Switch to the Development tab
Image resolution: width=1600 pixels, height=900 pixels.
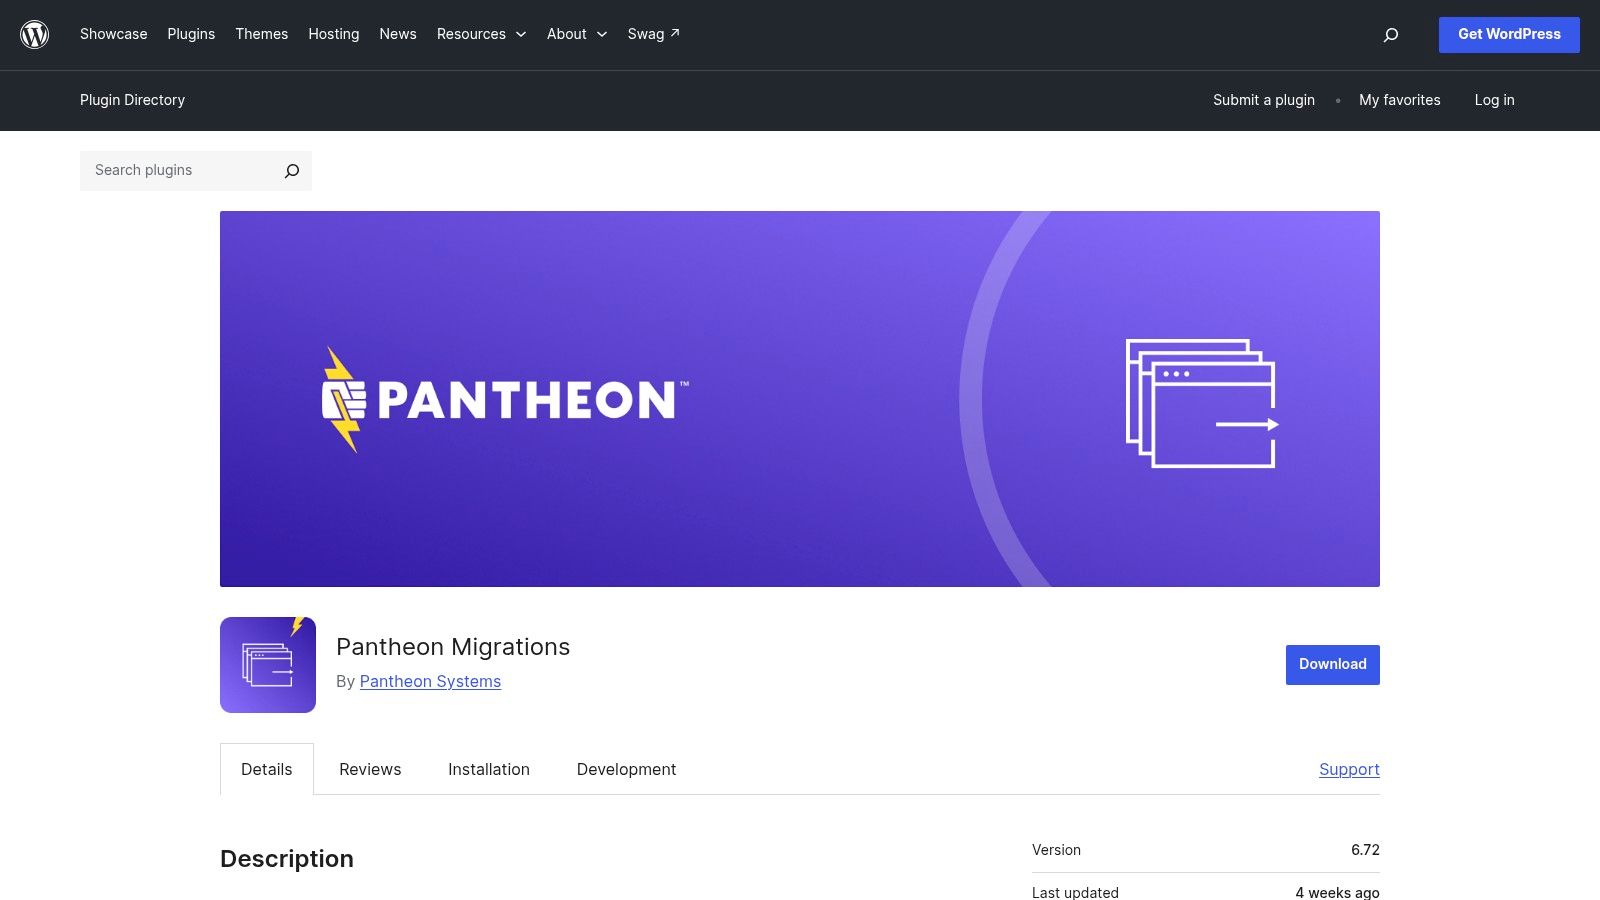tap(627, 769)
